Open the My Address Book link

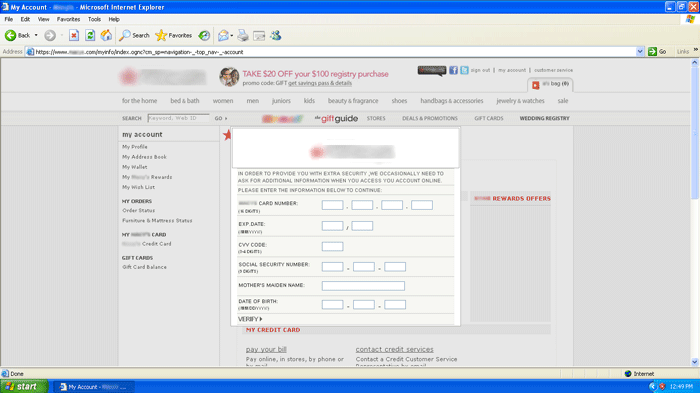pos(144,157)
